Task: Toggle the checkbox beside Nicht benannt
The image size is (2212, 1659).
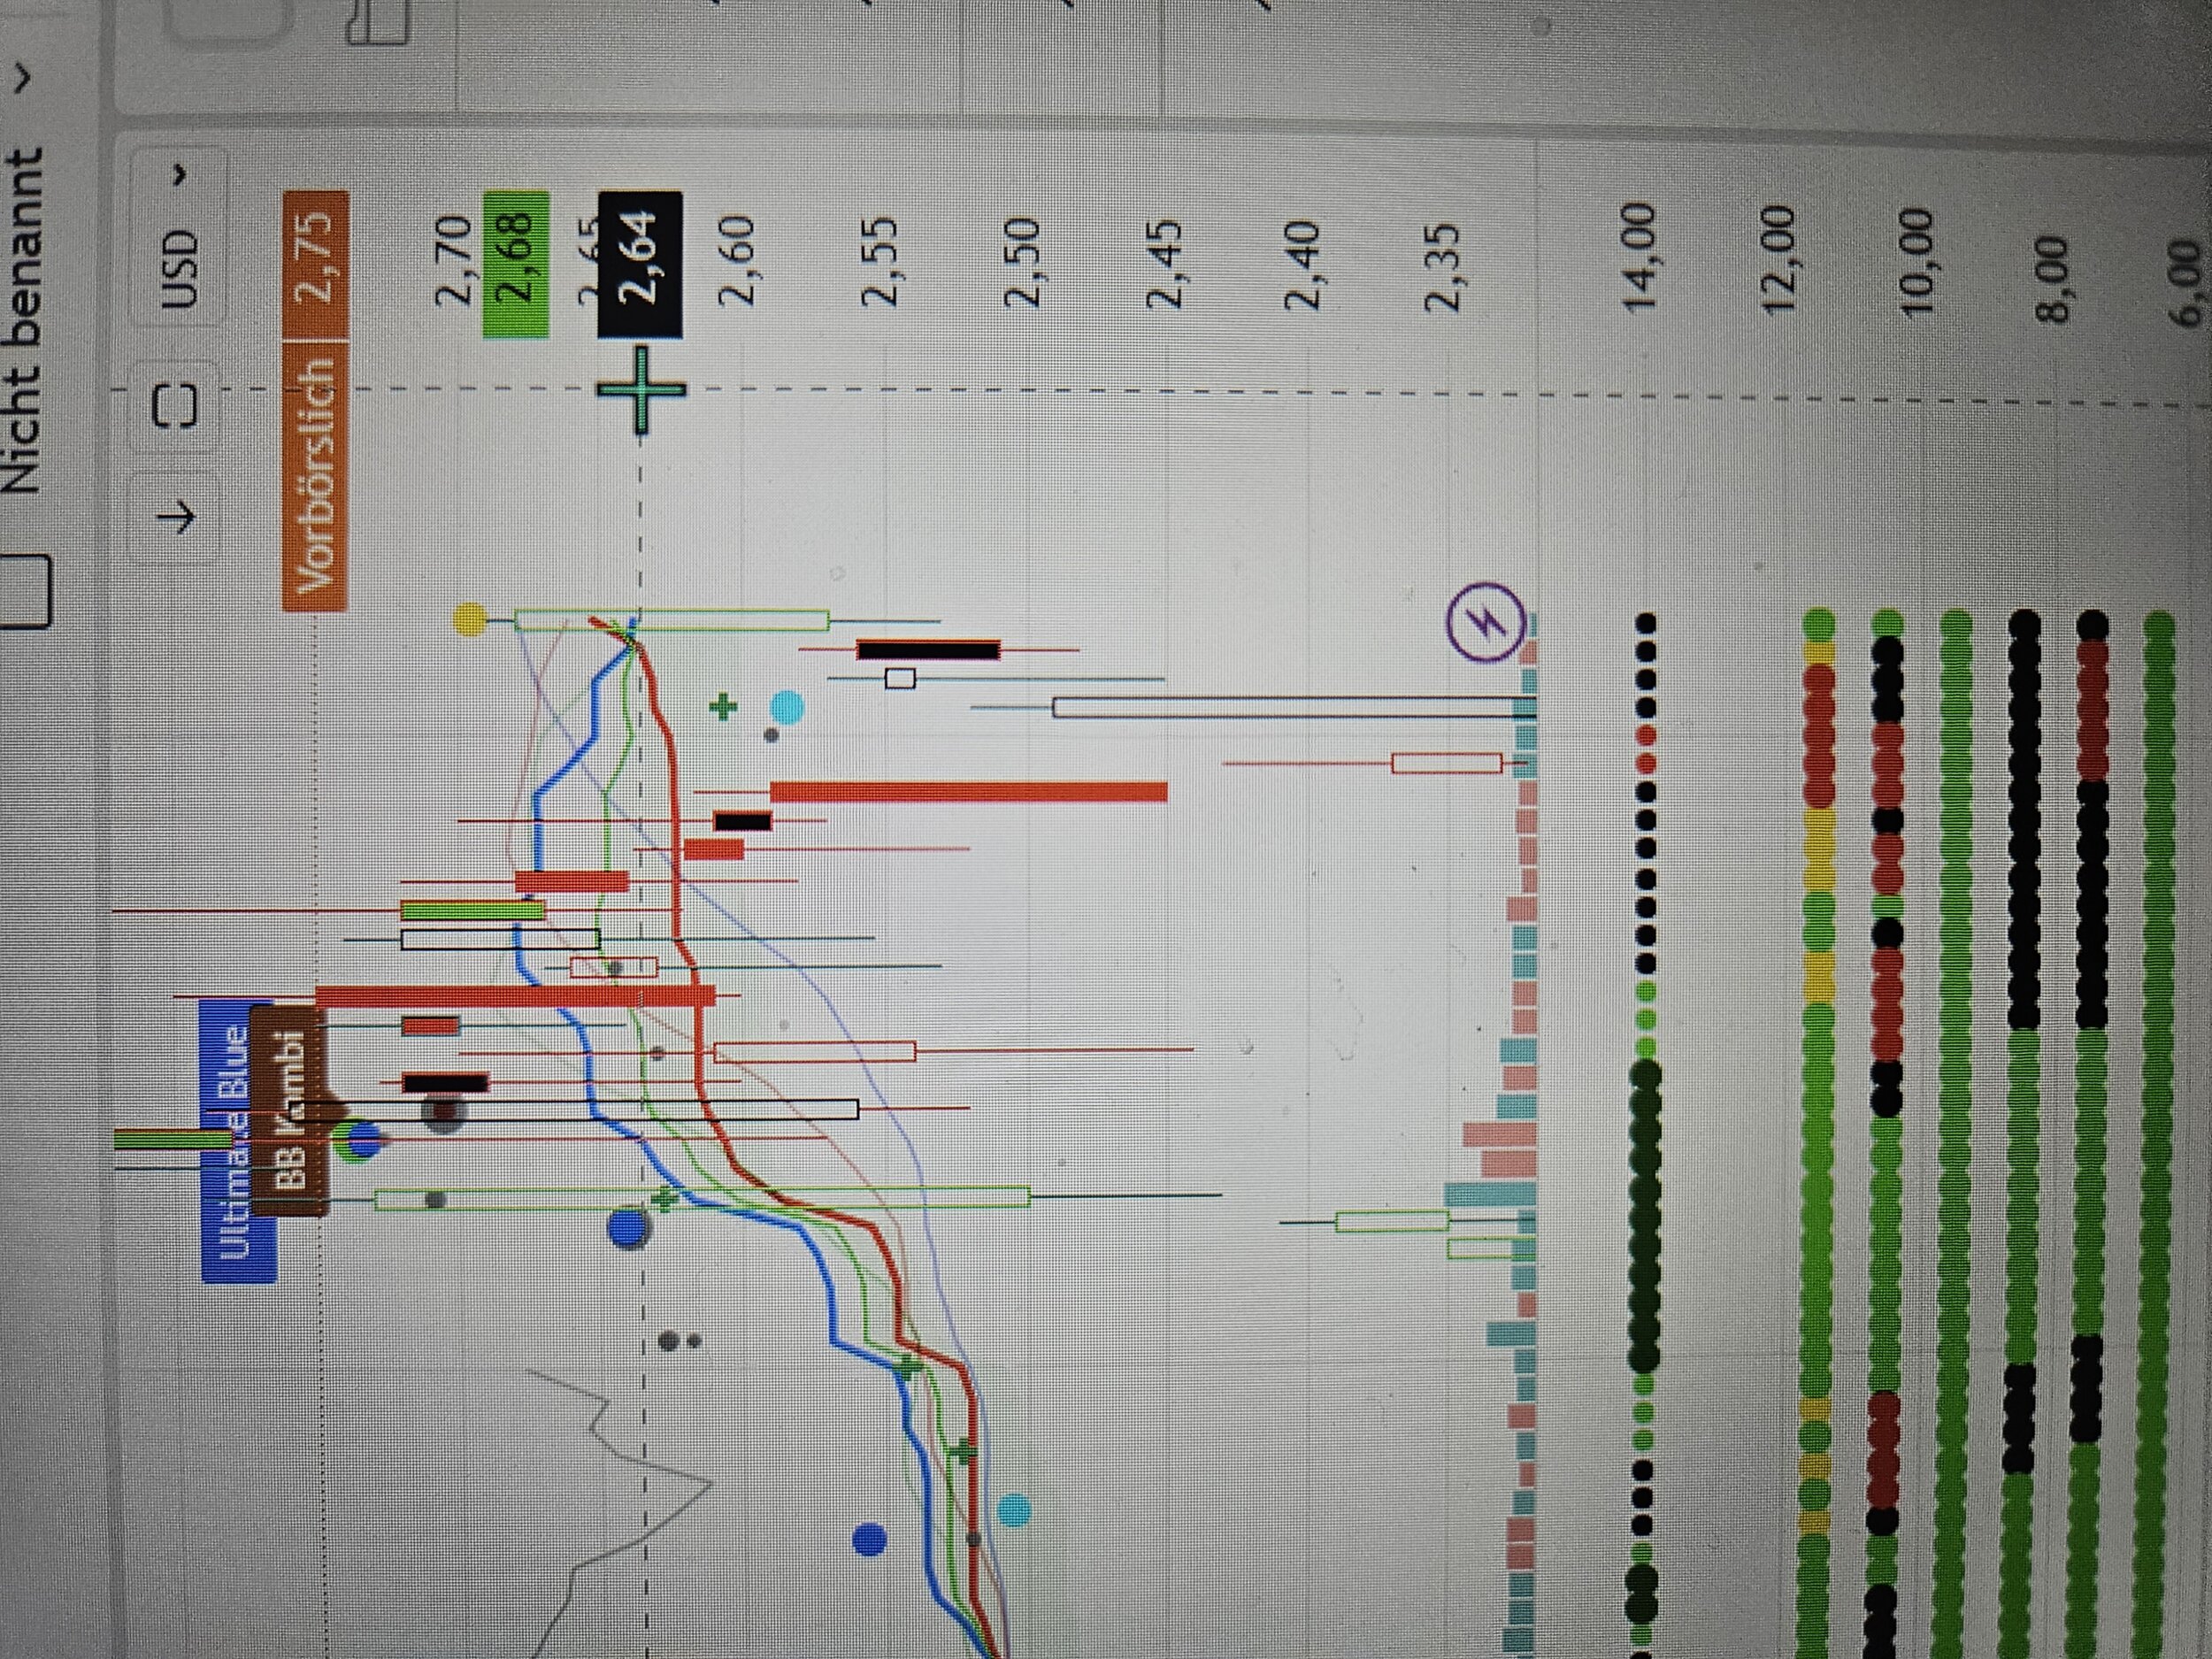Action: click(x=24, y=590)
